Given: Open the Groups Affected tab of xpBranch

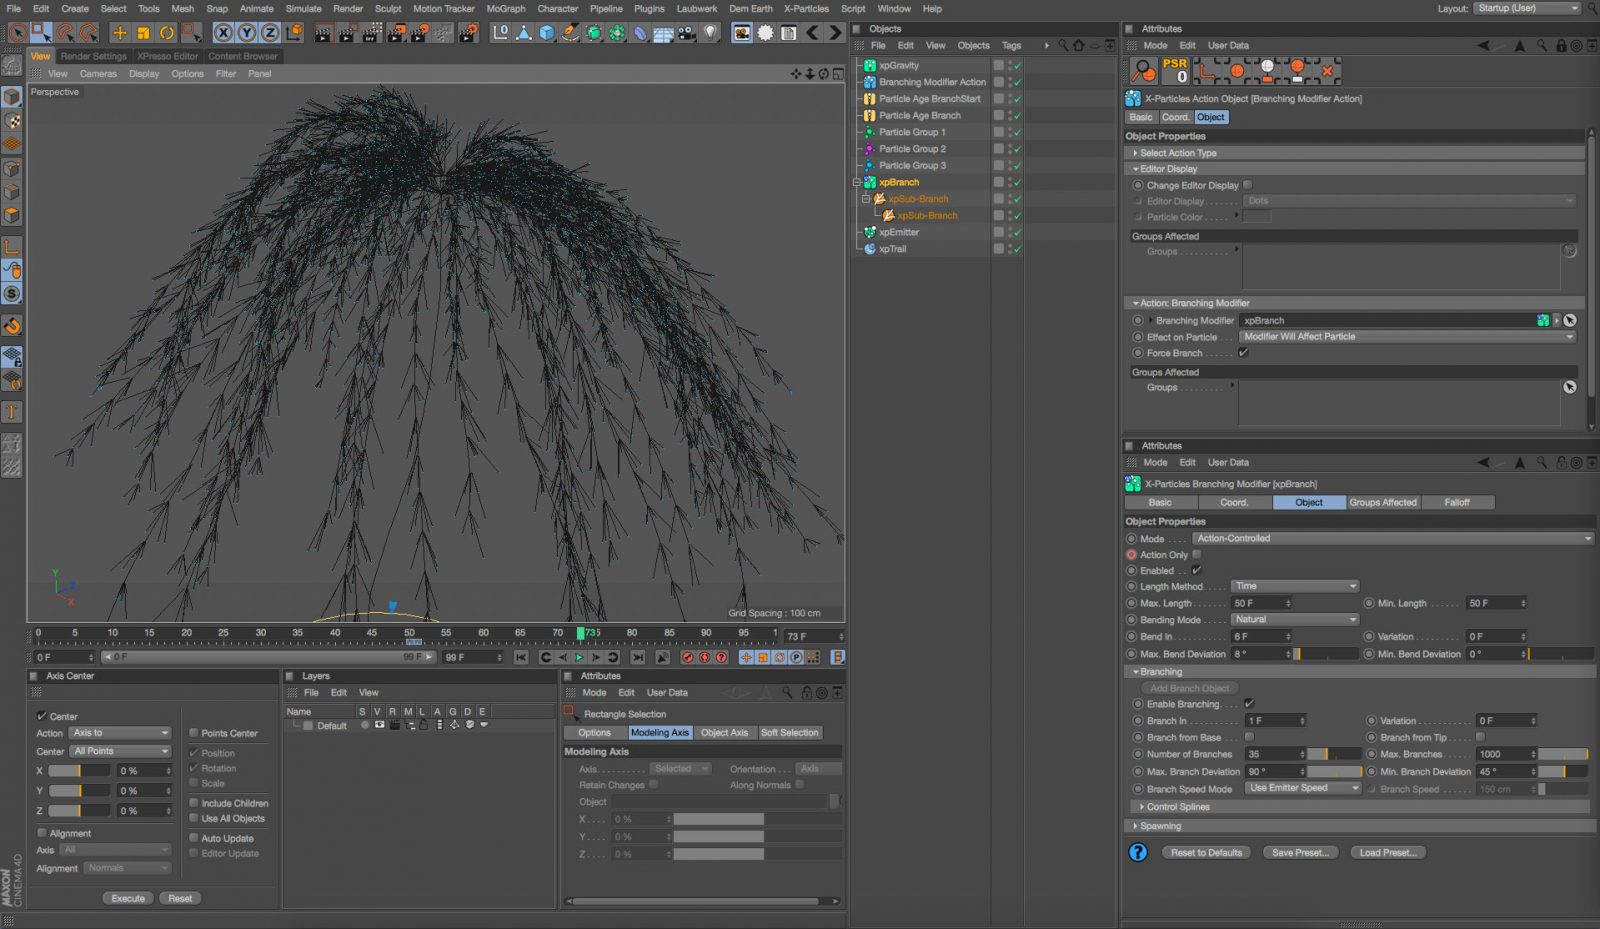Looking at the screenshot, I should [1383, 502].
